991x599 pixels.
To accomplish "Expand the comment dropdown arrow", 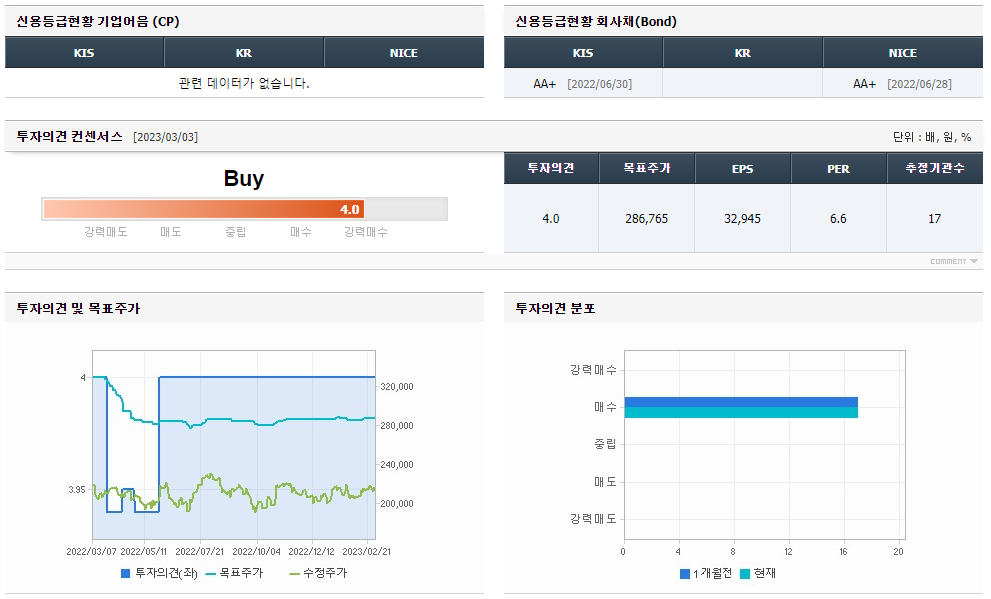I will (974, 261).
